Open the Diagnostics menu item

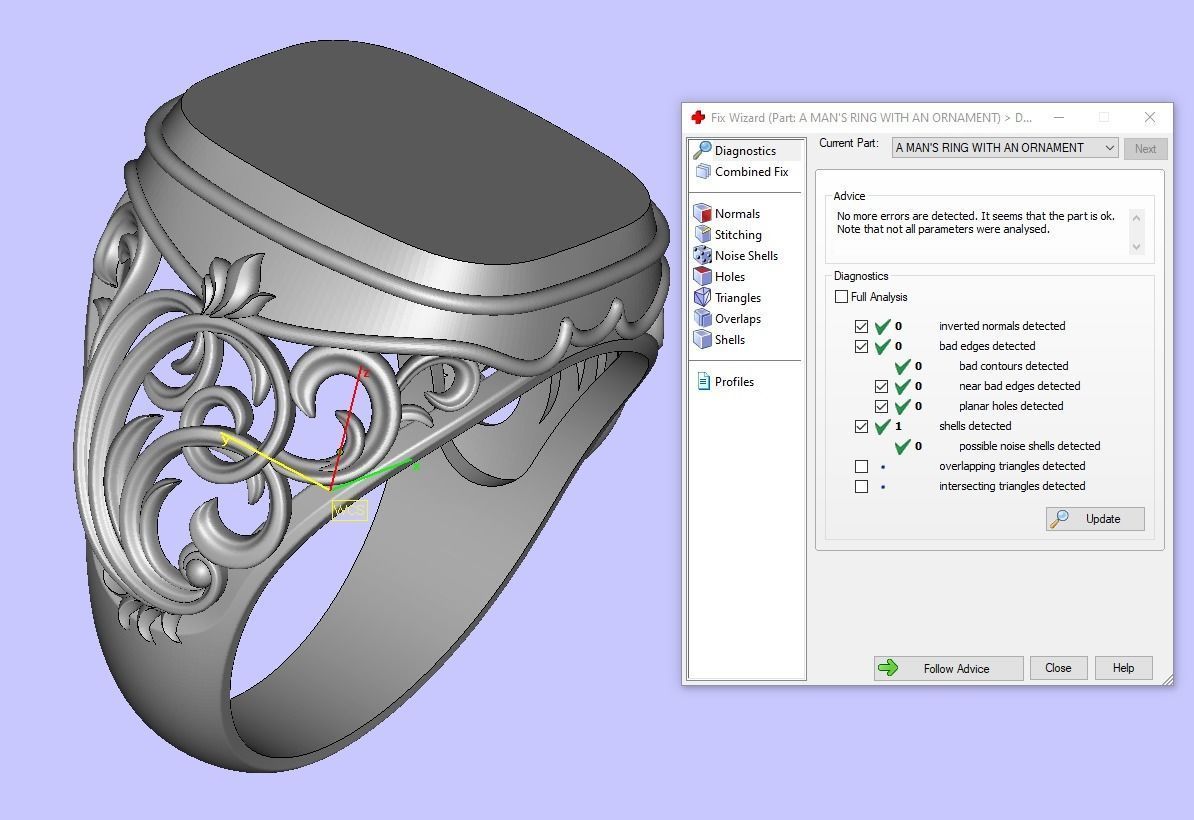745,151
